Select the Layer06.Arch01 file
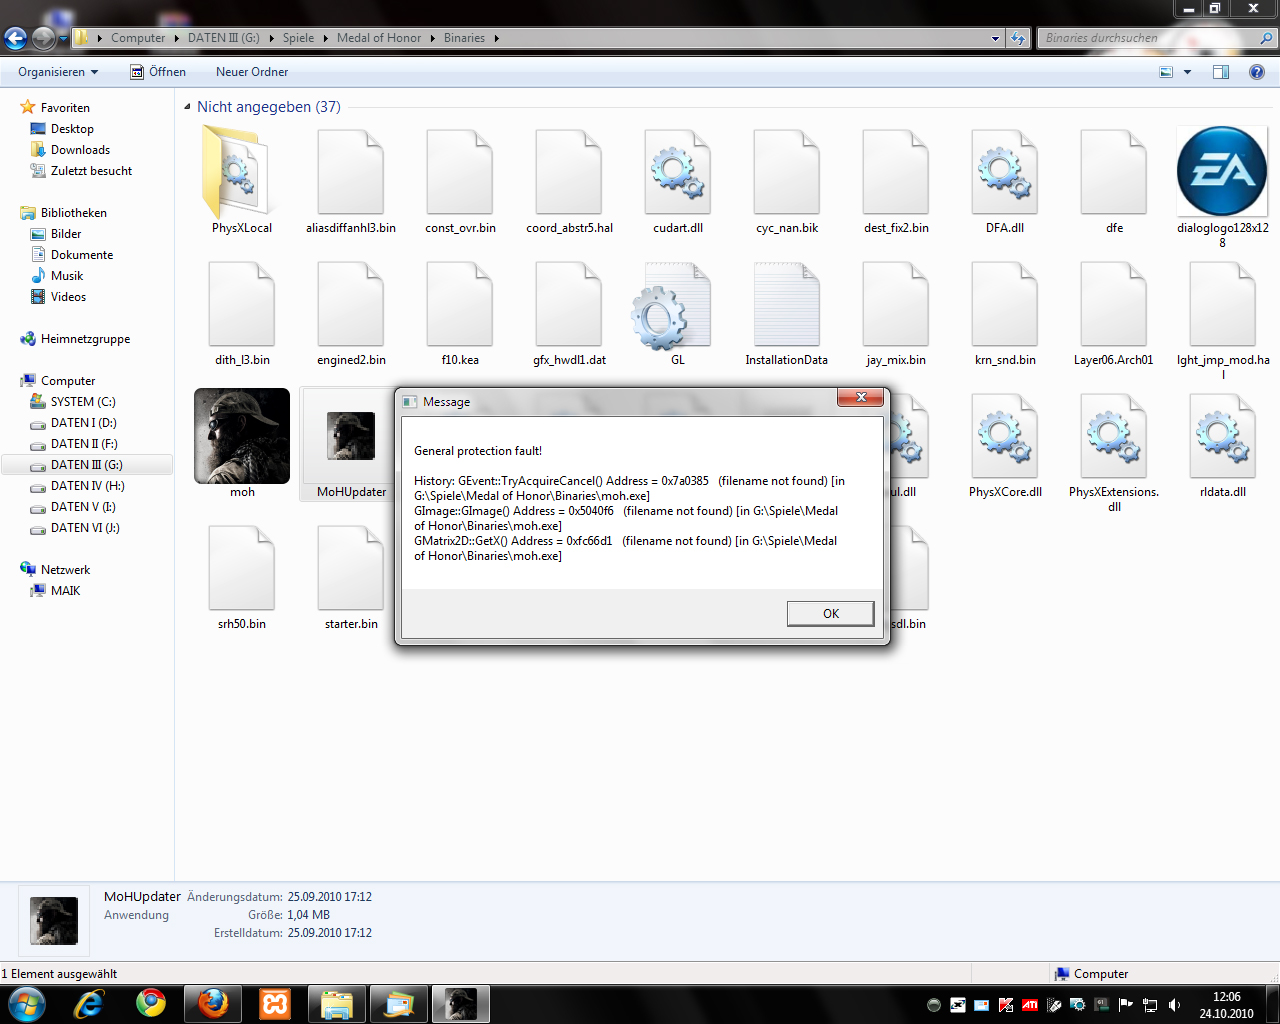 pyautogui.click(x=1114, y=312)
